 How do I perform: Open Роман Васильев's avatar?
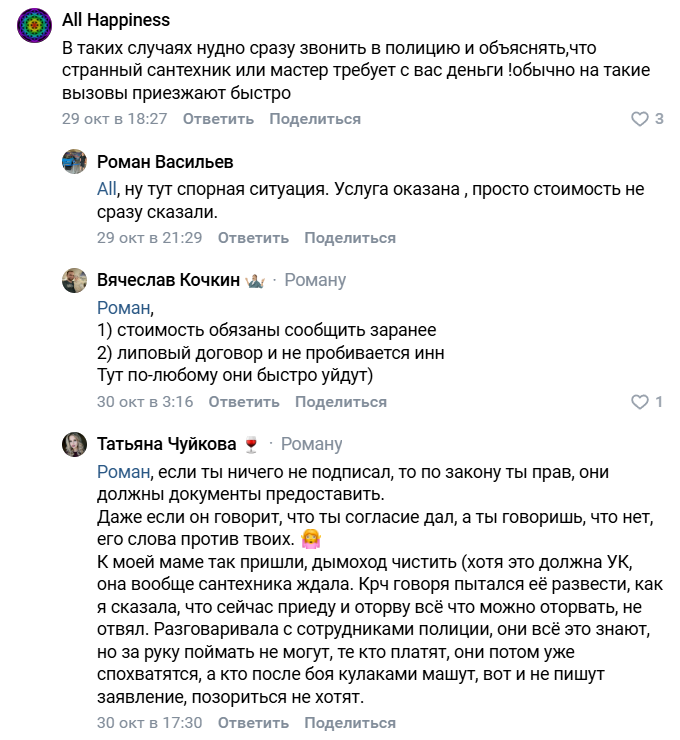point(75,163)
